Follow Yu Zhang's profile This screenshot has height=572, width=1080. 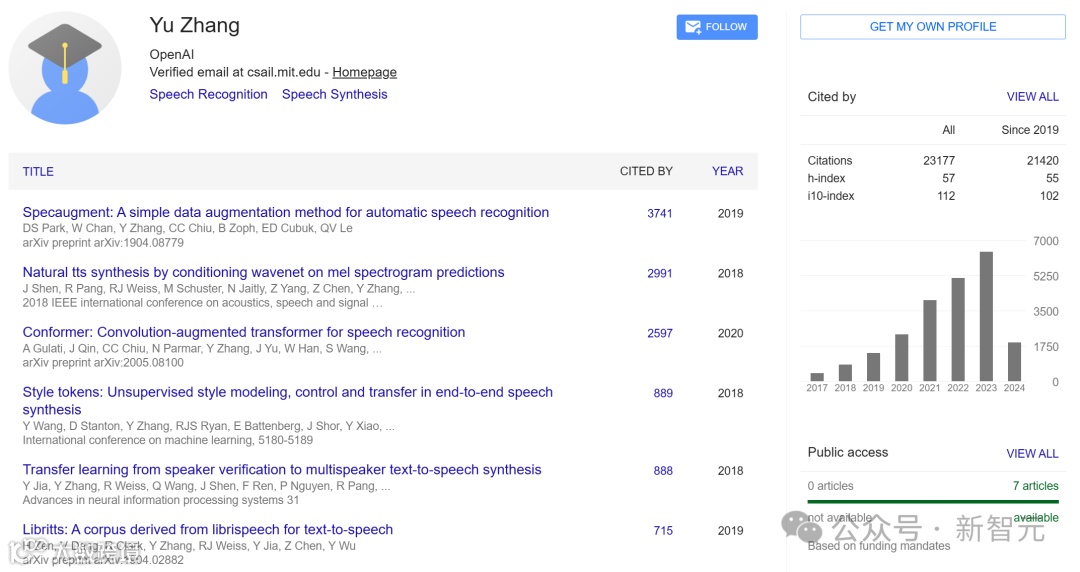(x=717, y=27)
